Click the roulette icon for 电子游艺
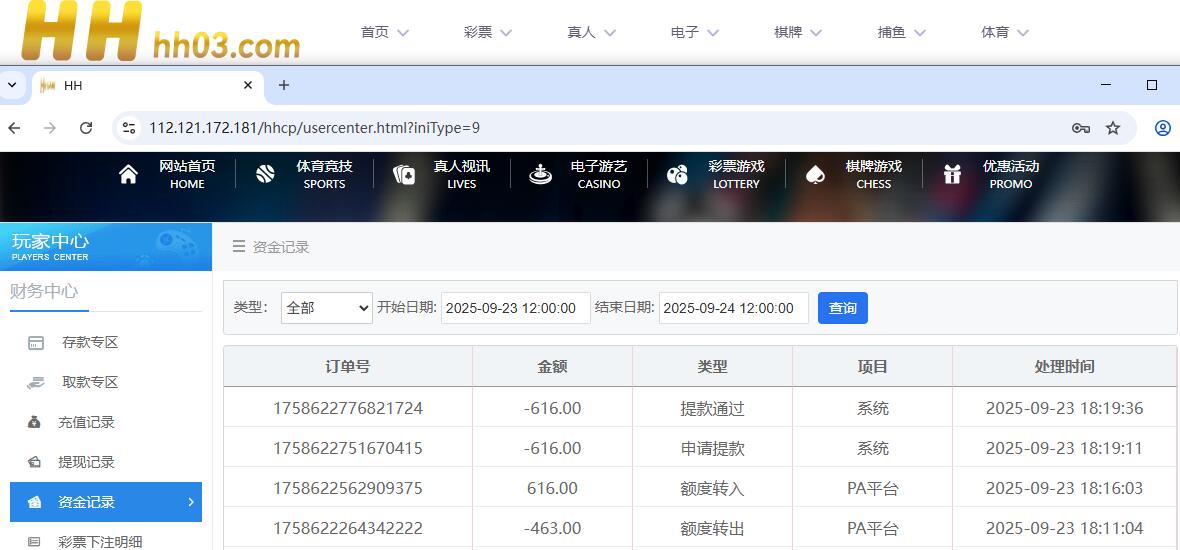Viewport: 1180px width, 550px height. [541, 175]
